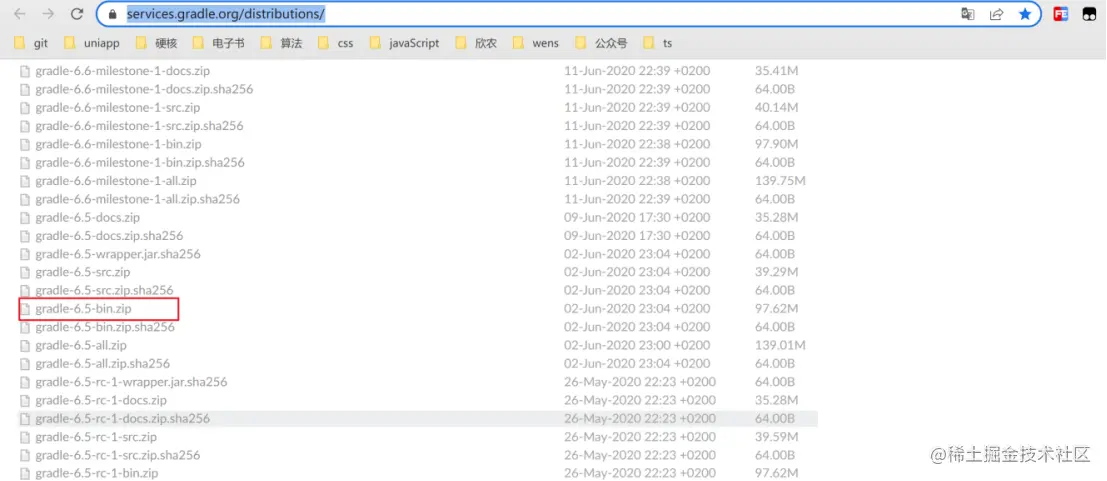Screen dimensions: 1107x481
Task: Click file icon beside gradle-6.5-all.zip
Action: 26,345
